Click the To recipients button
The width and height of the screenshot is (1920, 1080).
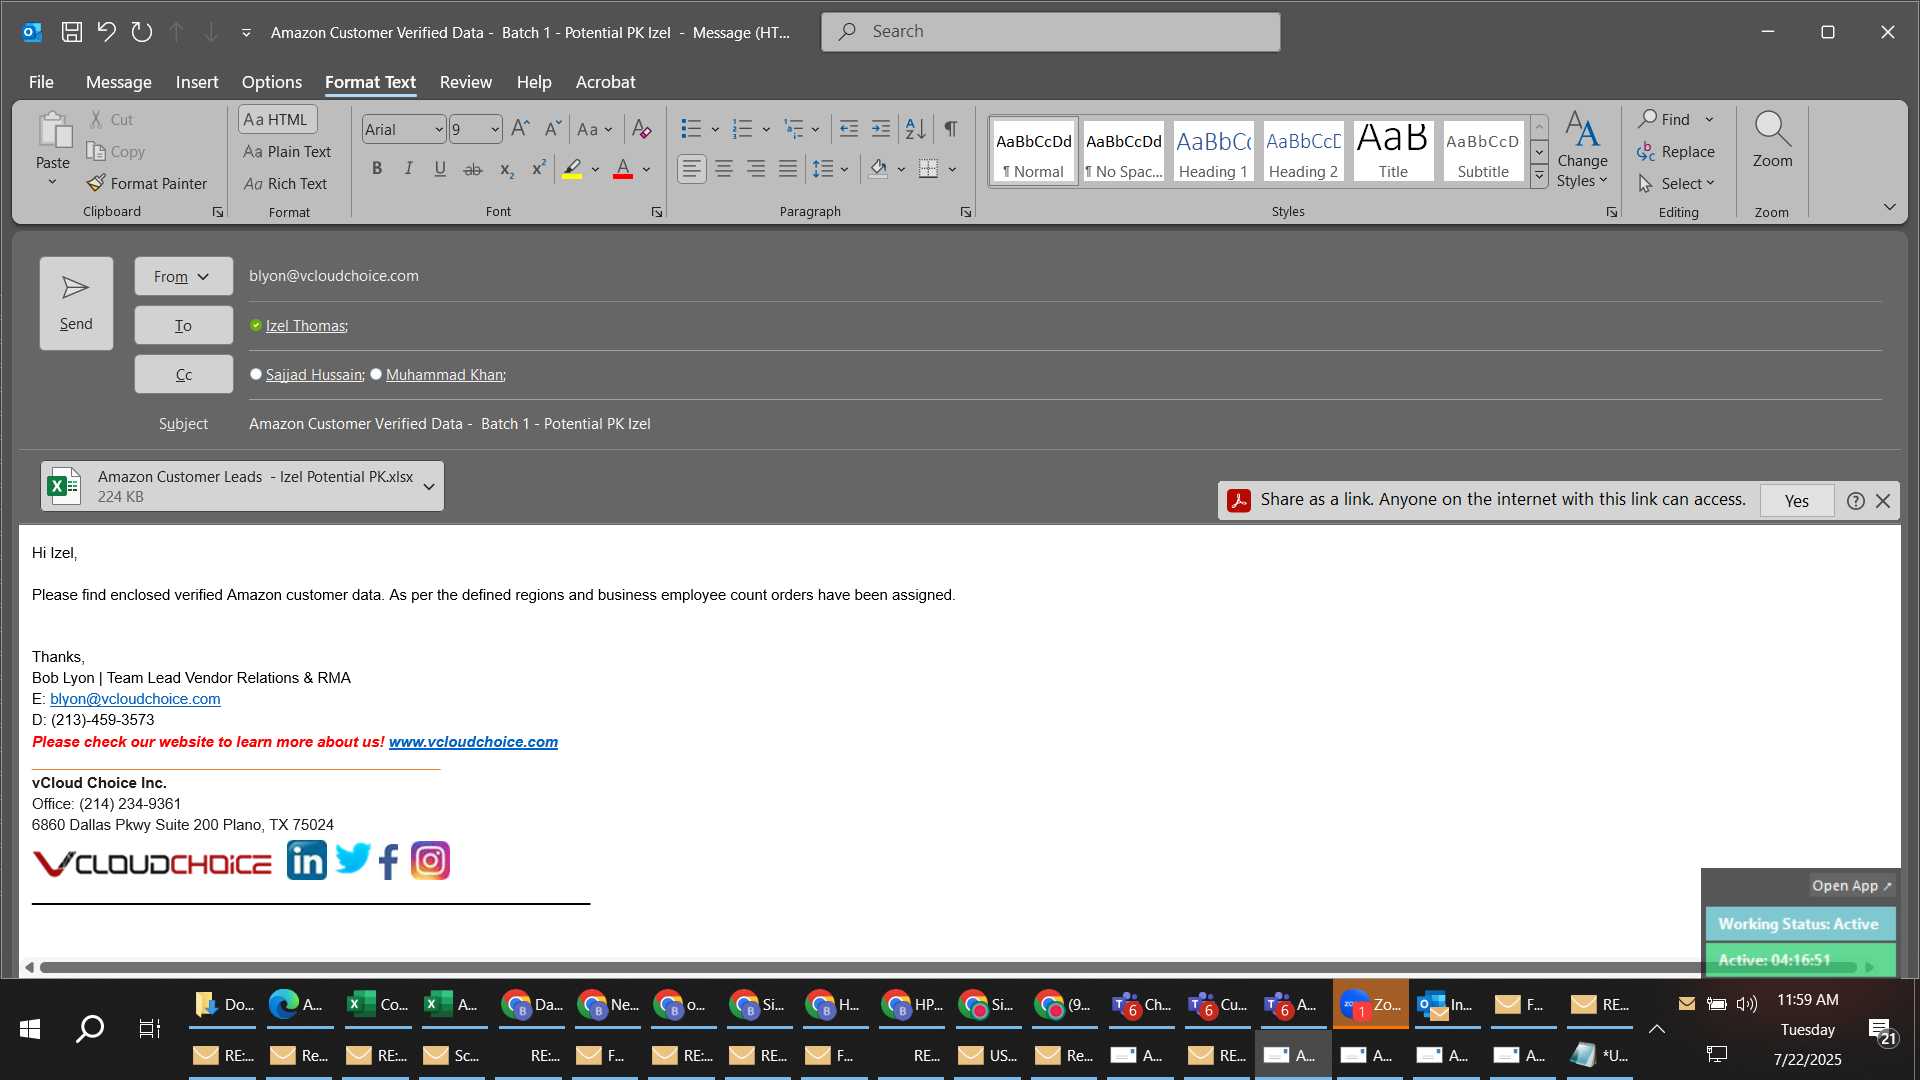pos(184,326)
